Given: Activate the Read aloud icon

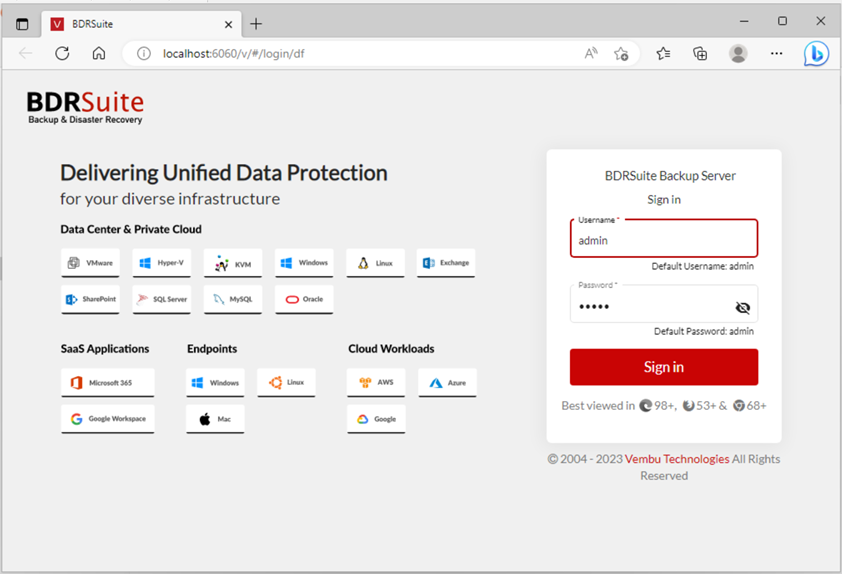Looking at the screenshot, I should 591,54.
